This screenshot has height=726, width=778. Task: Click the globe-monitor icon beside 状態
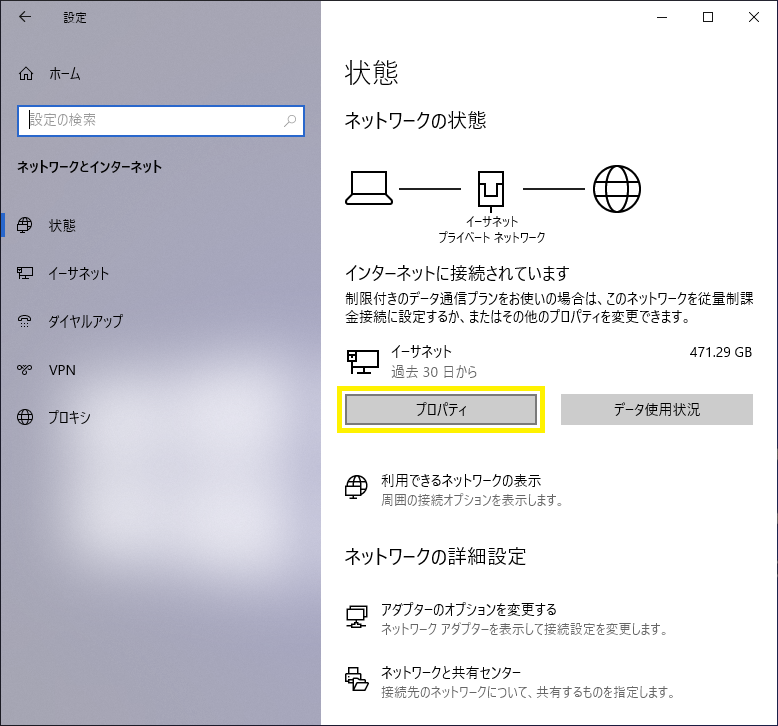coord(25,225)
